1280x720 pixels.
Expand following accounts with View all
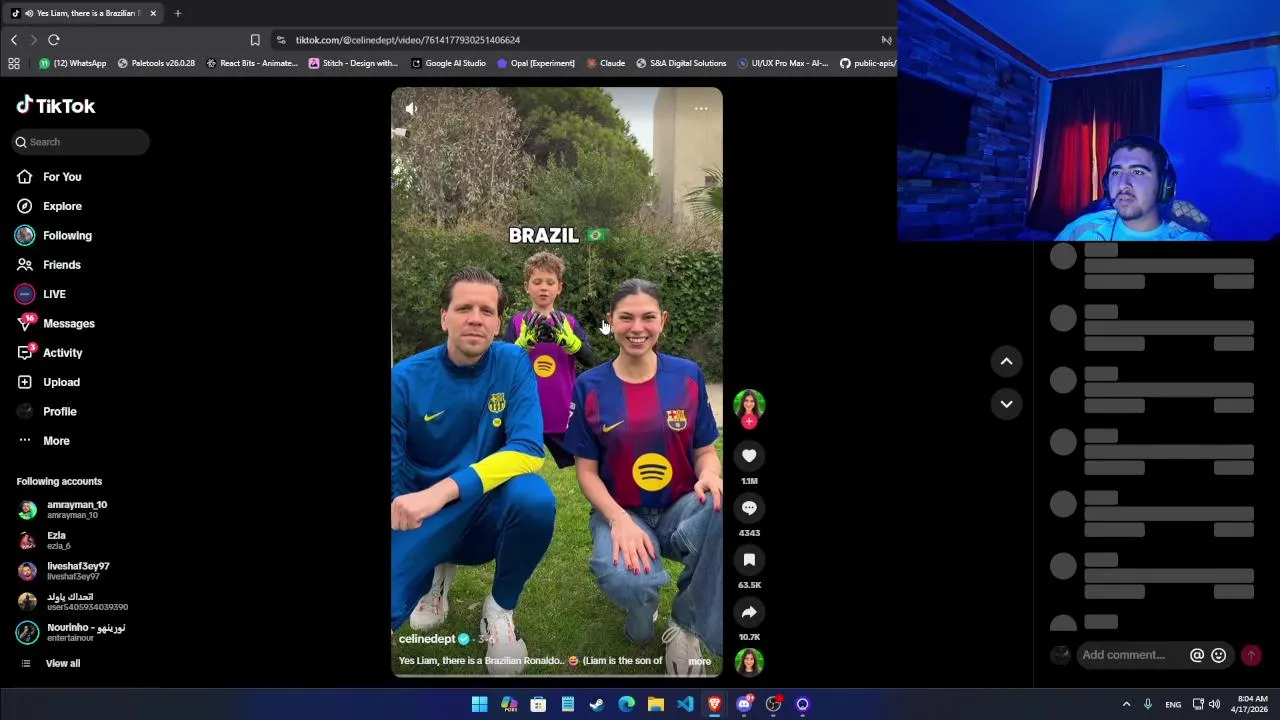click(50, 663)
